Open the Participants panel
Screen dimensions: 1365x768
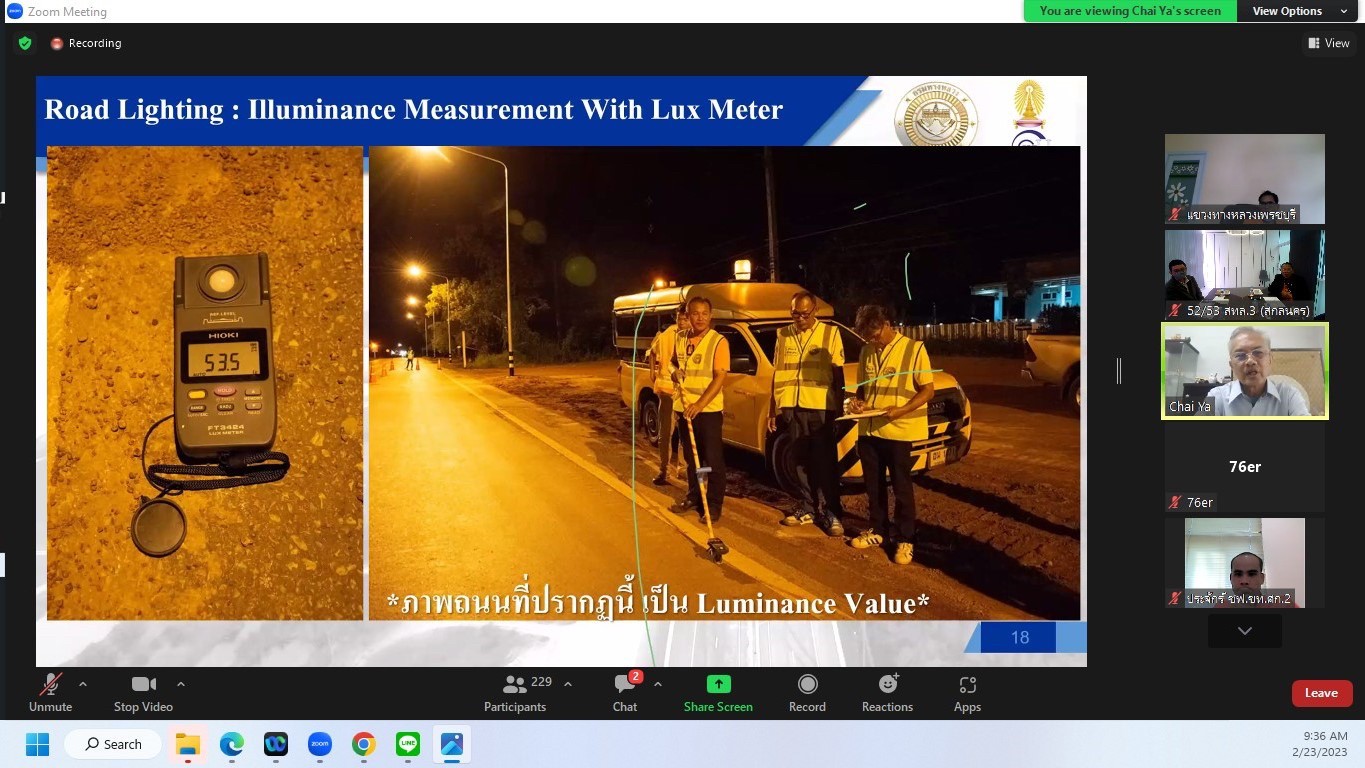pos(516,692)
